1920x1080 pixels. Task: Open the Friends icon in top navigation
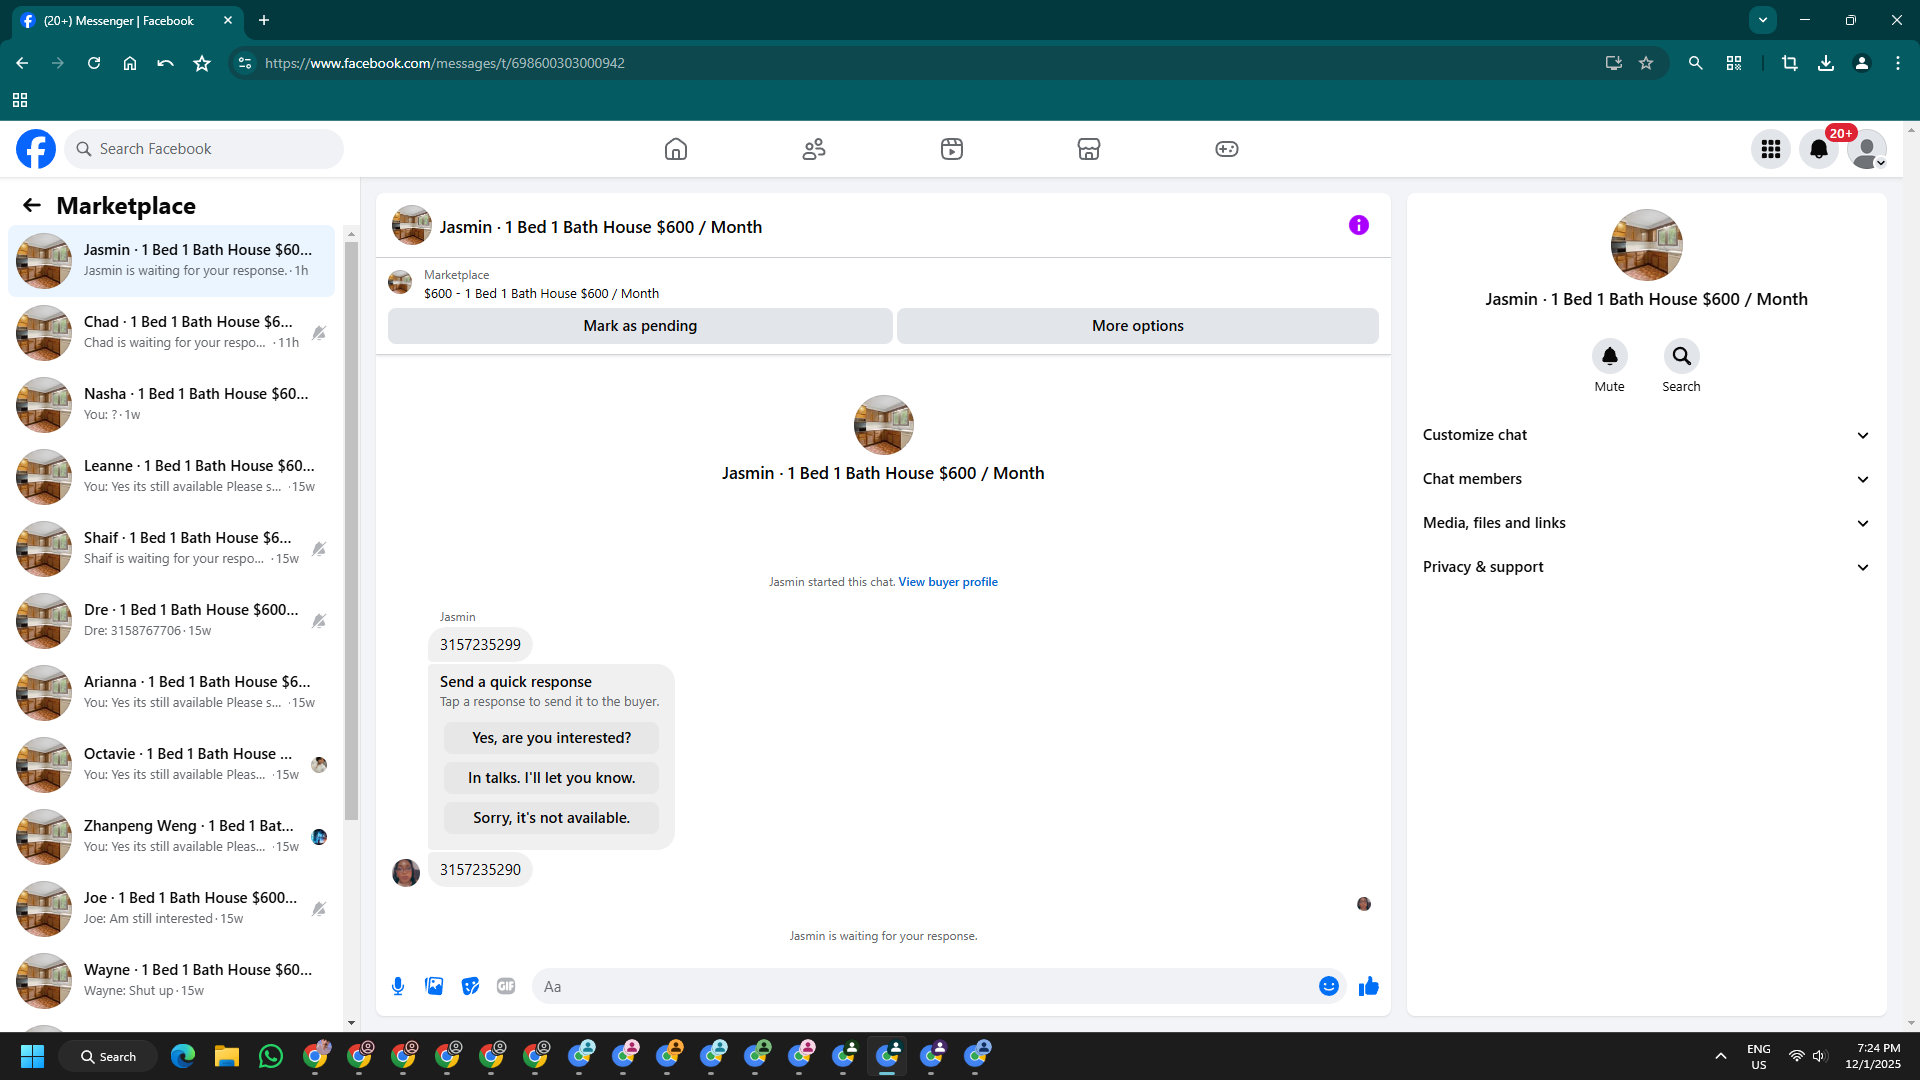pyautogui.click(x=814, y=149)
